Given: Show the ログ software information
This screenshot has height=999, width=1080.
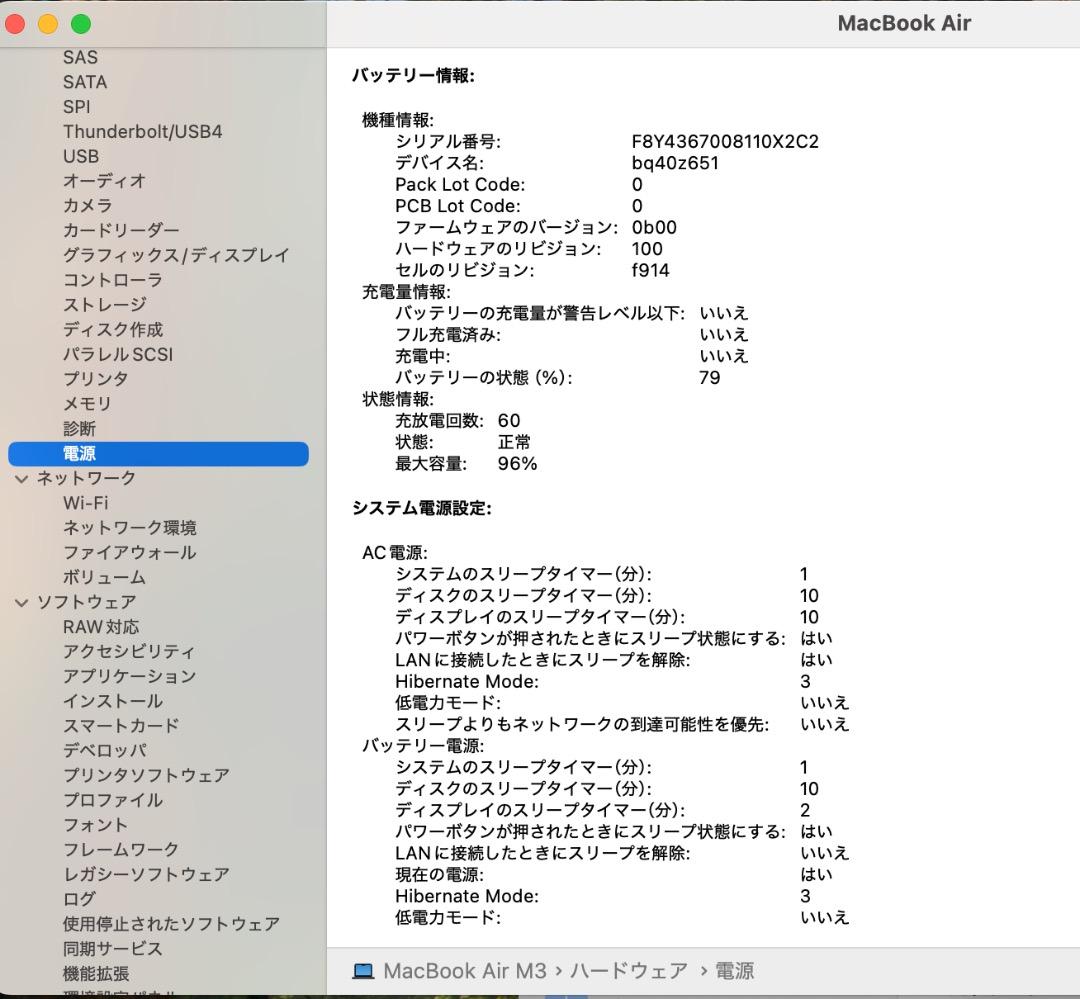Looking at the screenshot, I should (x=75, y=898).
